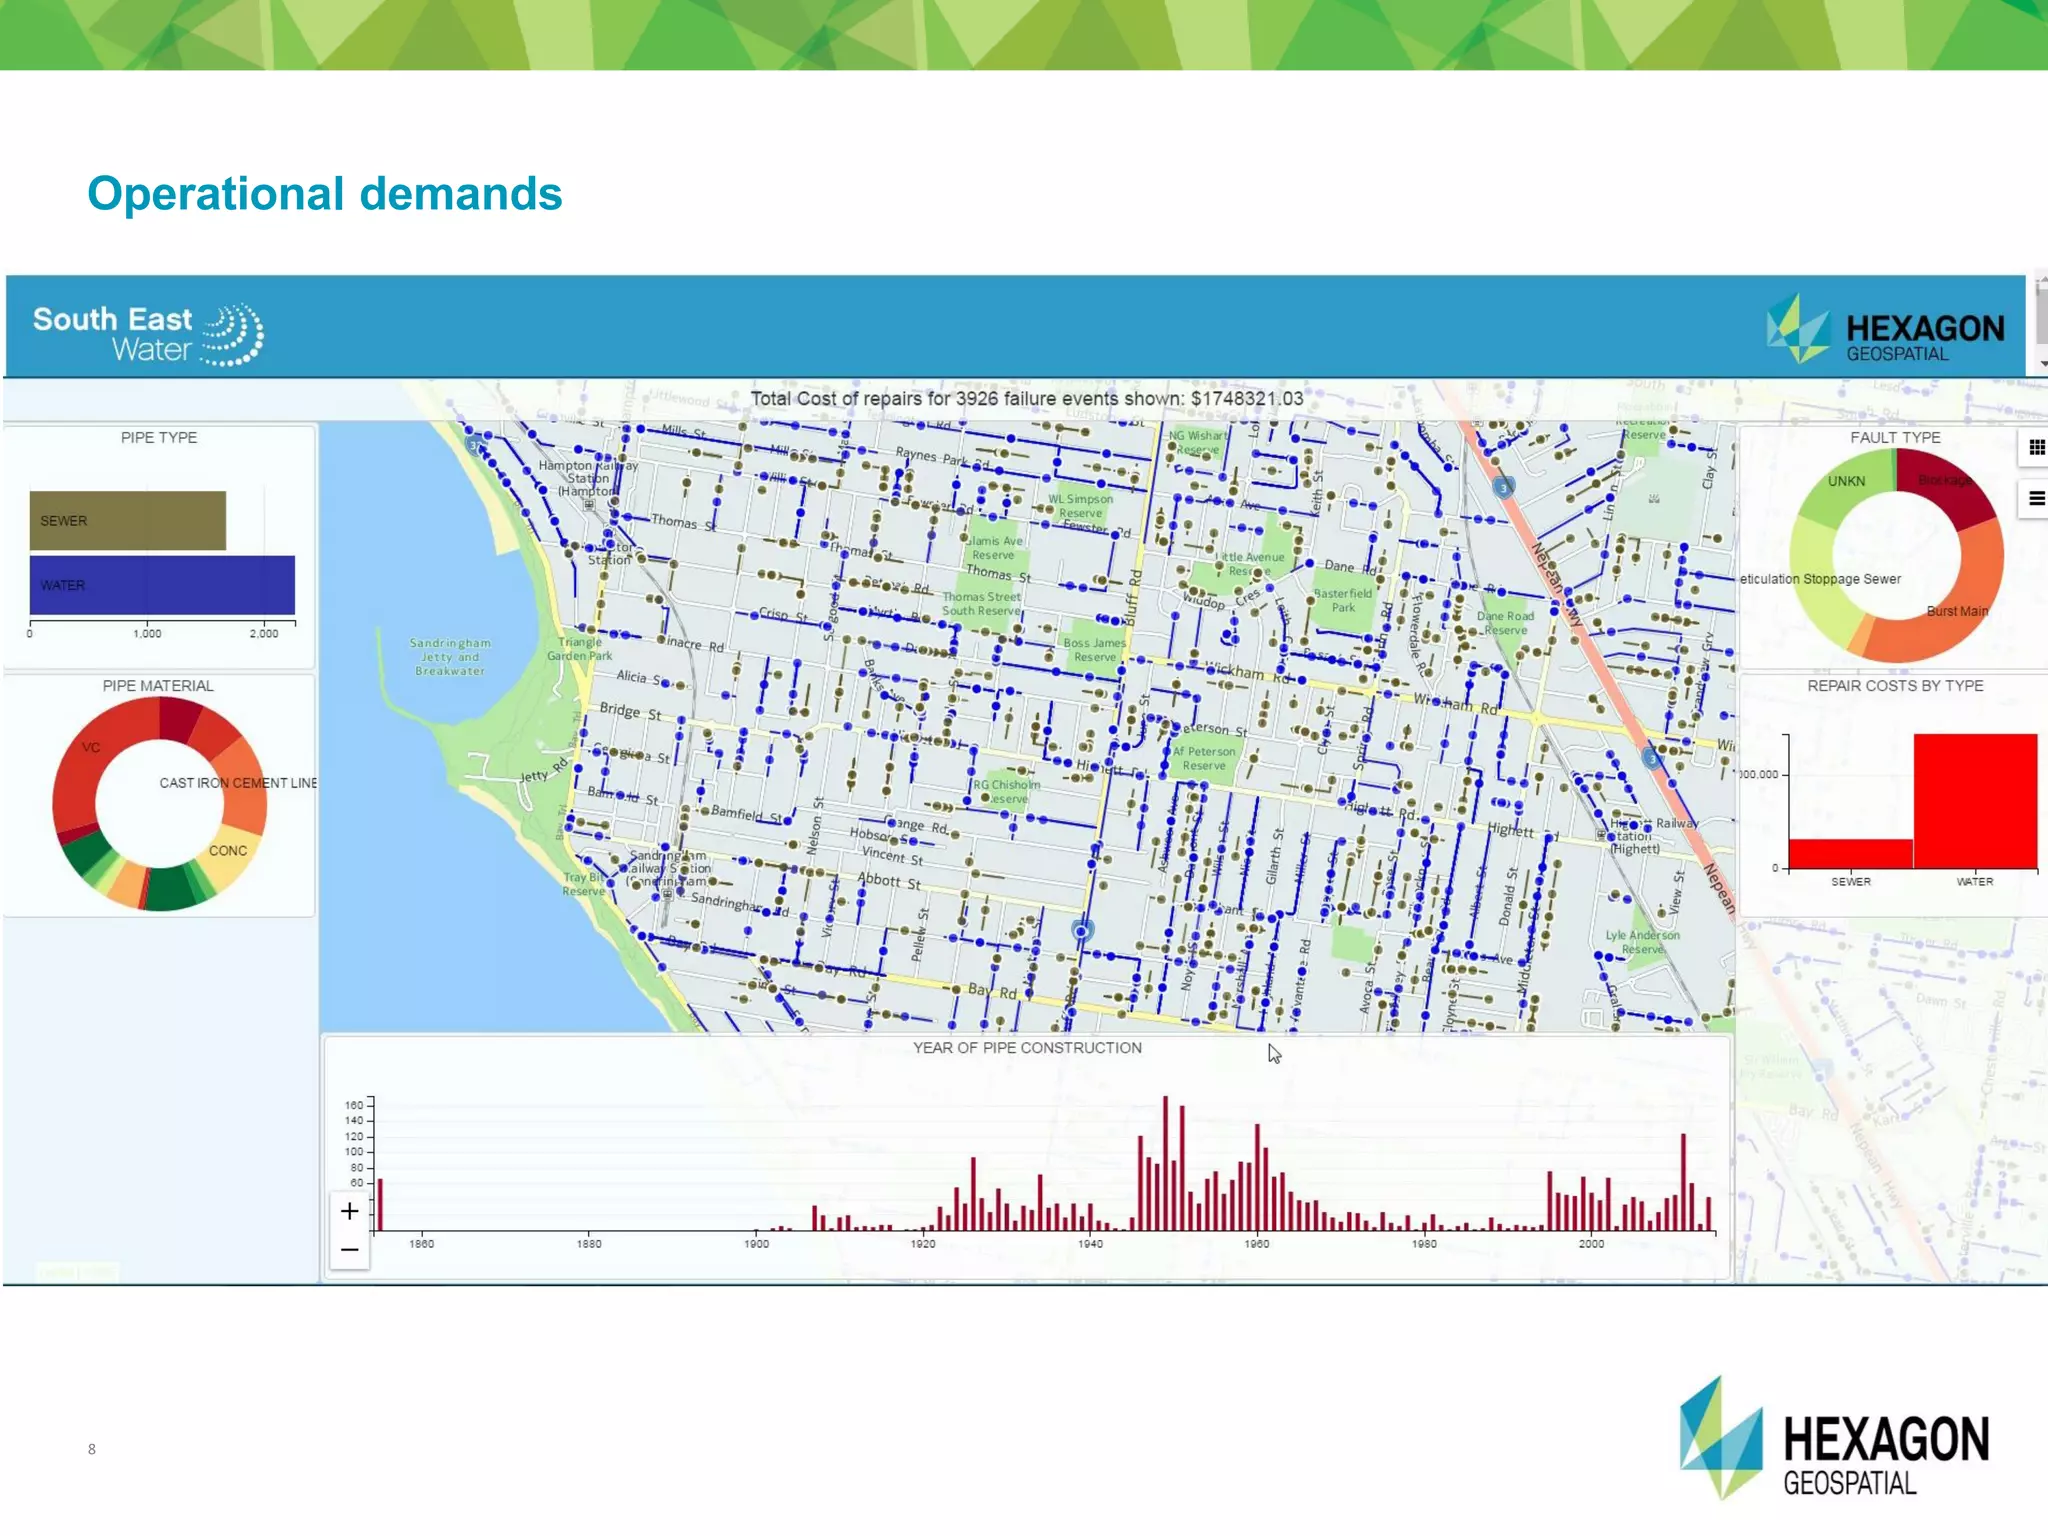
Task: Click the South East Water logo
Action: 148,334
